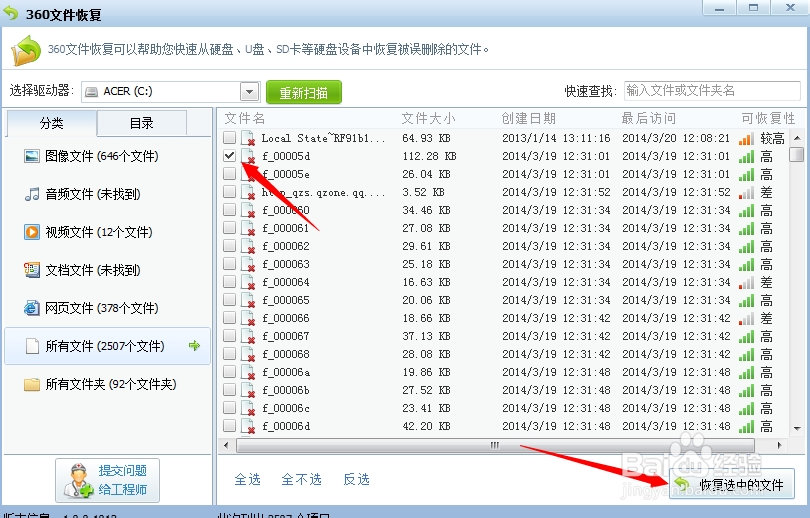
Task: Click the deleted file icon of Local State~RF91b1
Action: click(x=248, y=138)
